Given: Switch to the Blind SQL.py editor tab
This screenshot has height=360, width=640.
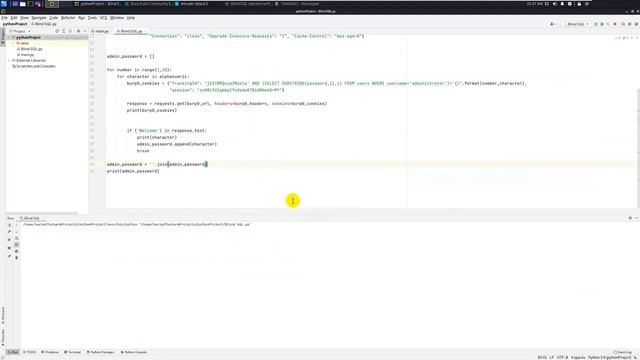Looking at the screenshot, I should 130,31.
